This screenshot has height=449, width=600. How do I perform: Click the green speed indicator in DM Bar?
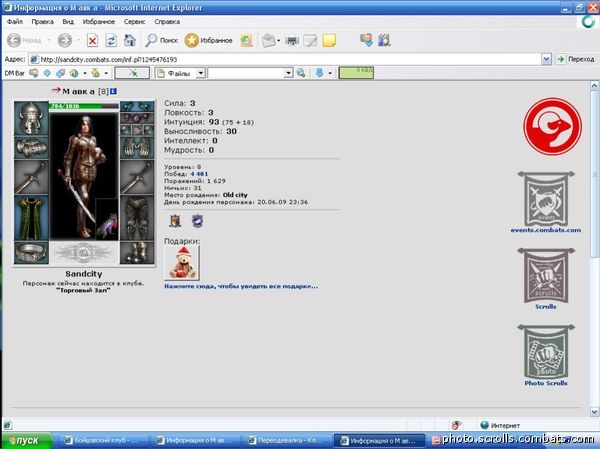(x=356, y=73)
